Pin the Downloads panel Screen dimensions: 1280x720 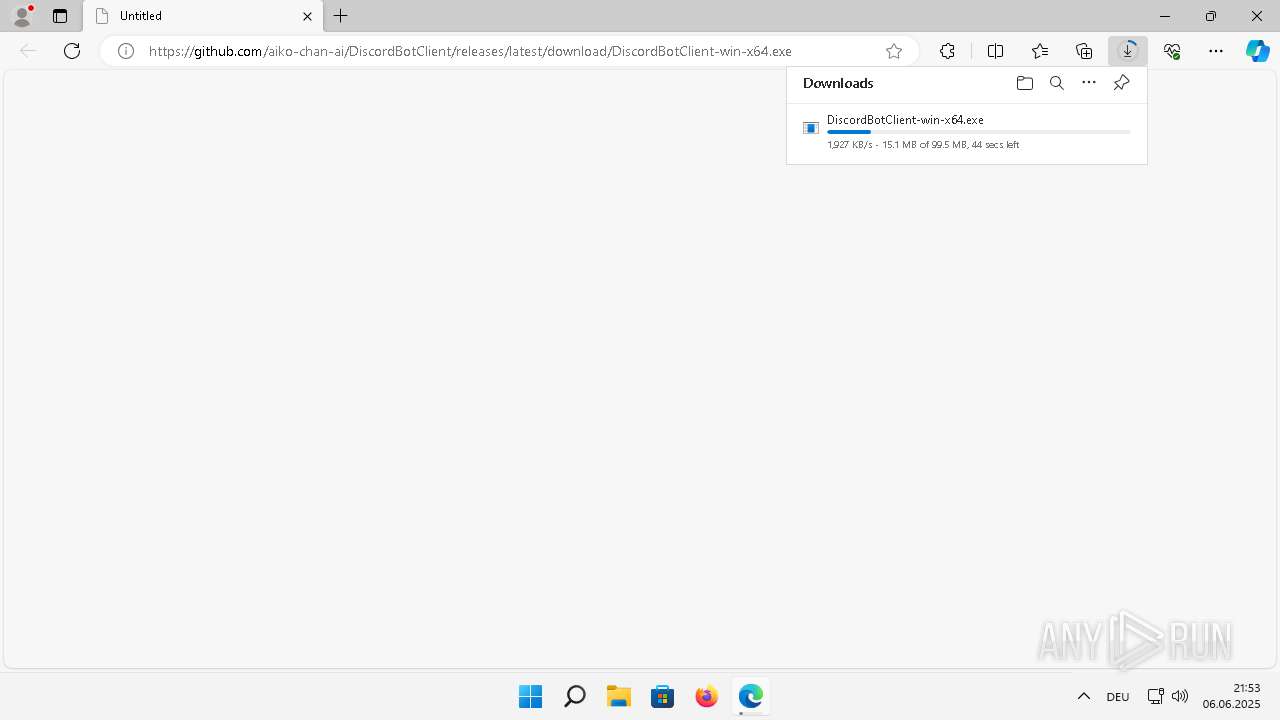[x=1121, y=83]
